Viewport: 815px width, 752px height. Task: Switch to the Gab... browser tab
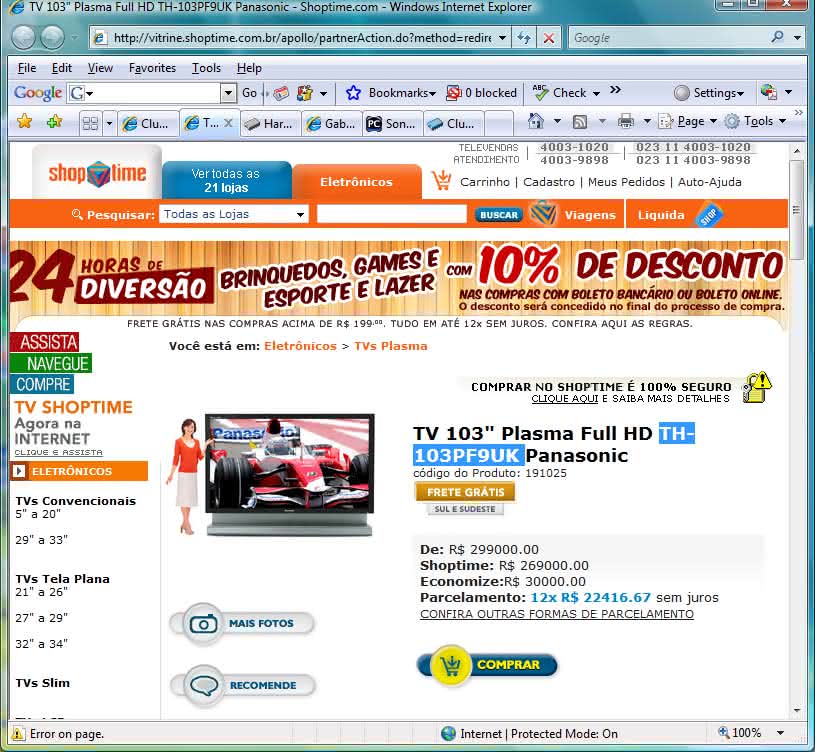point(332,124)
